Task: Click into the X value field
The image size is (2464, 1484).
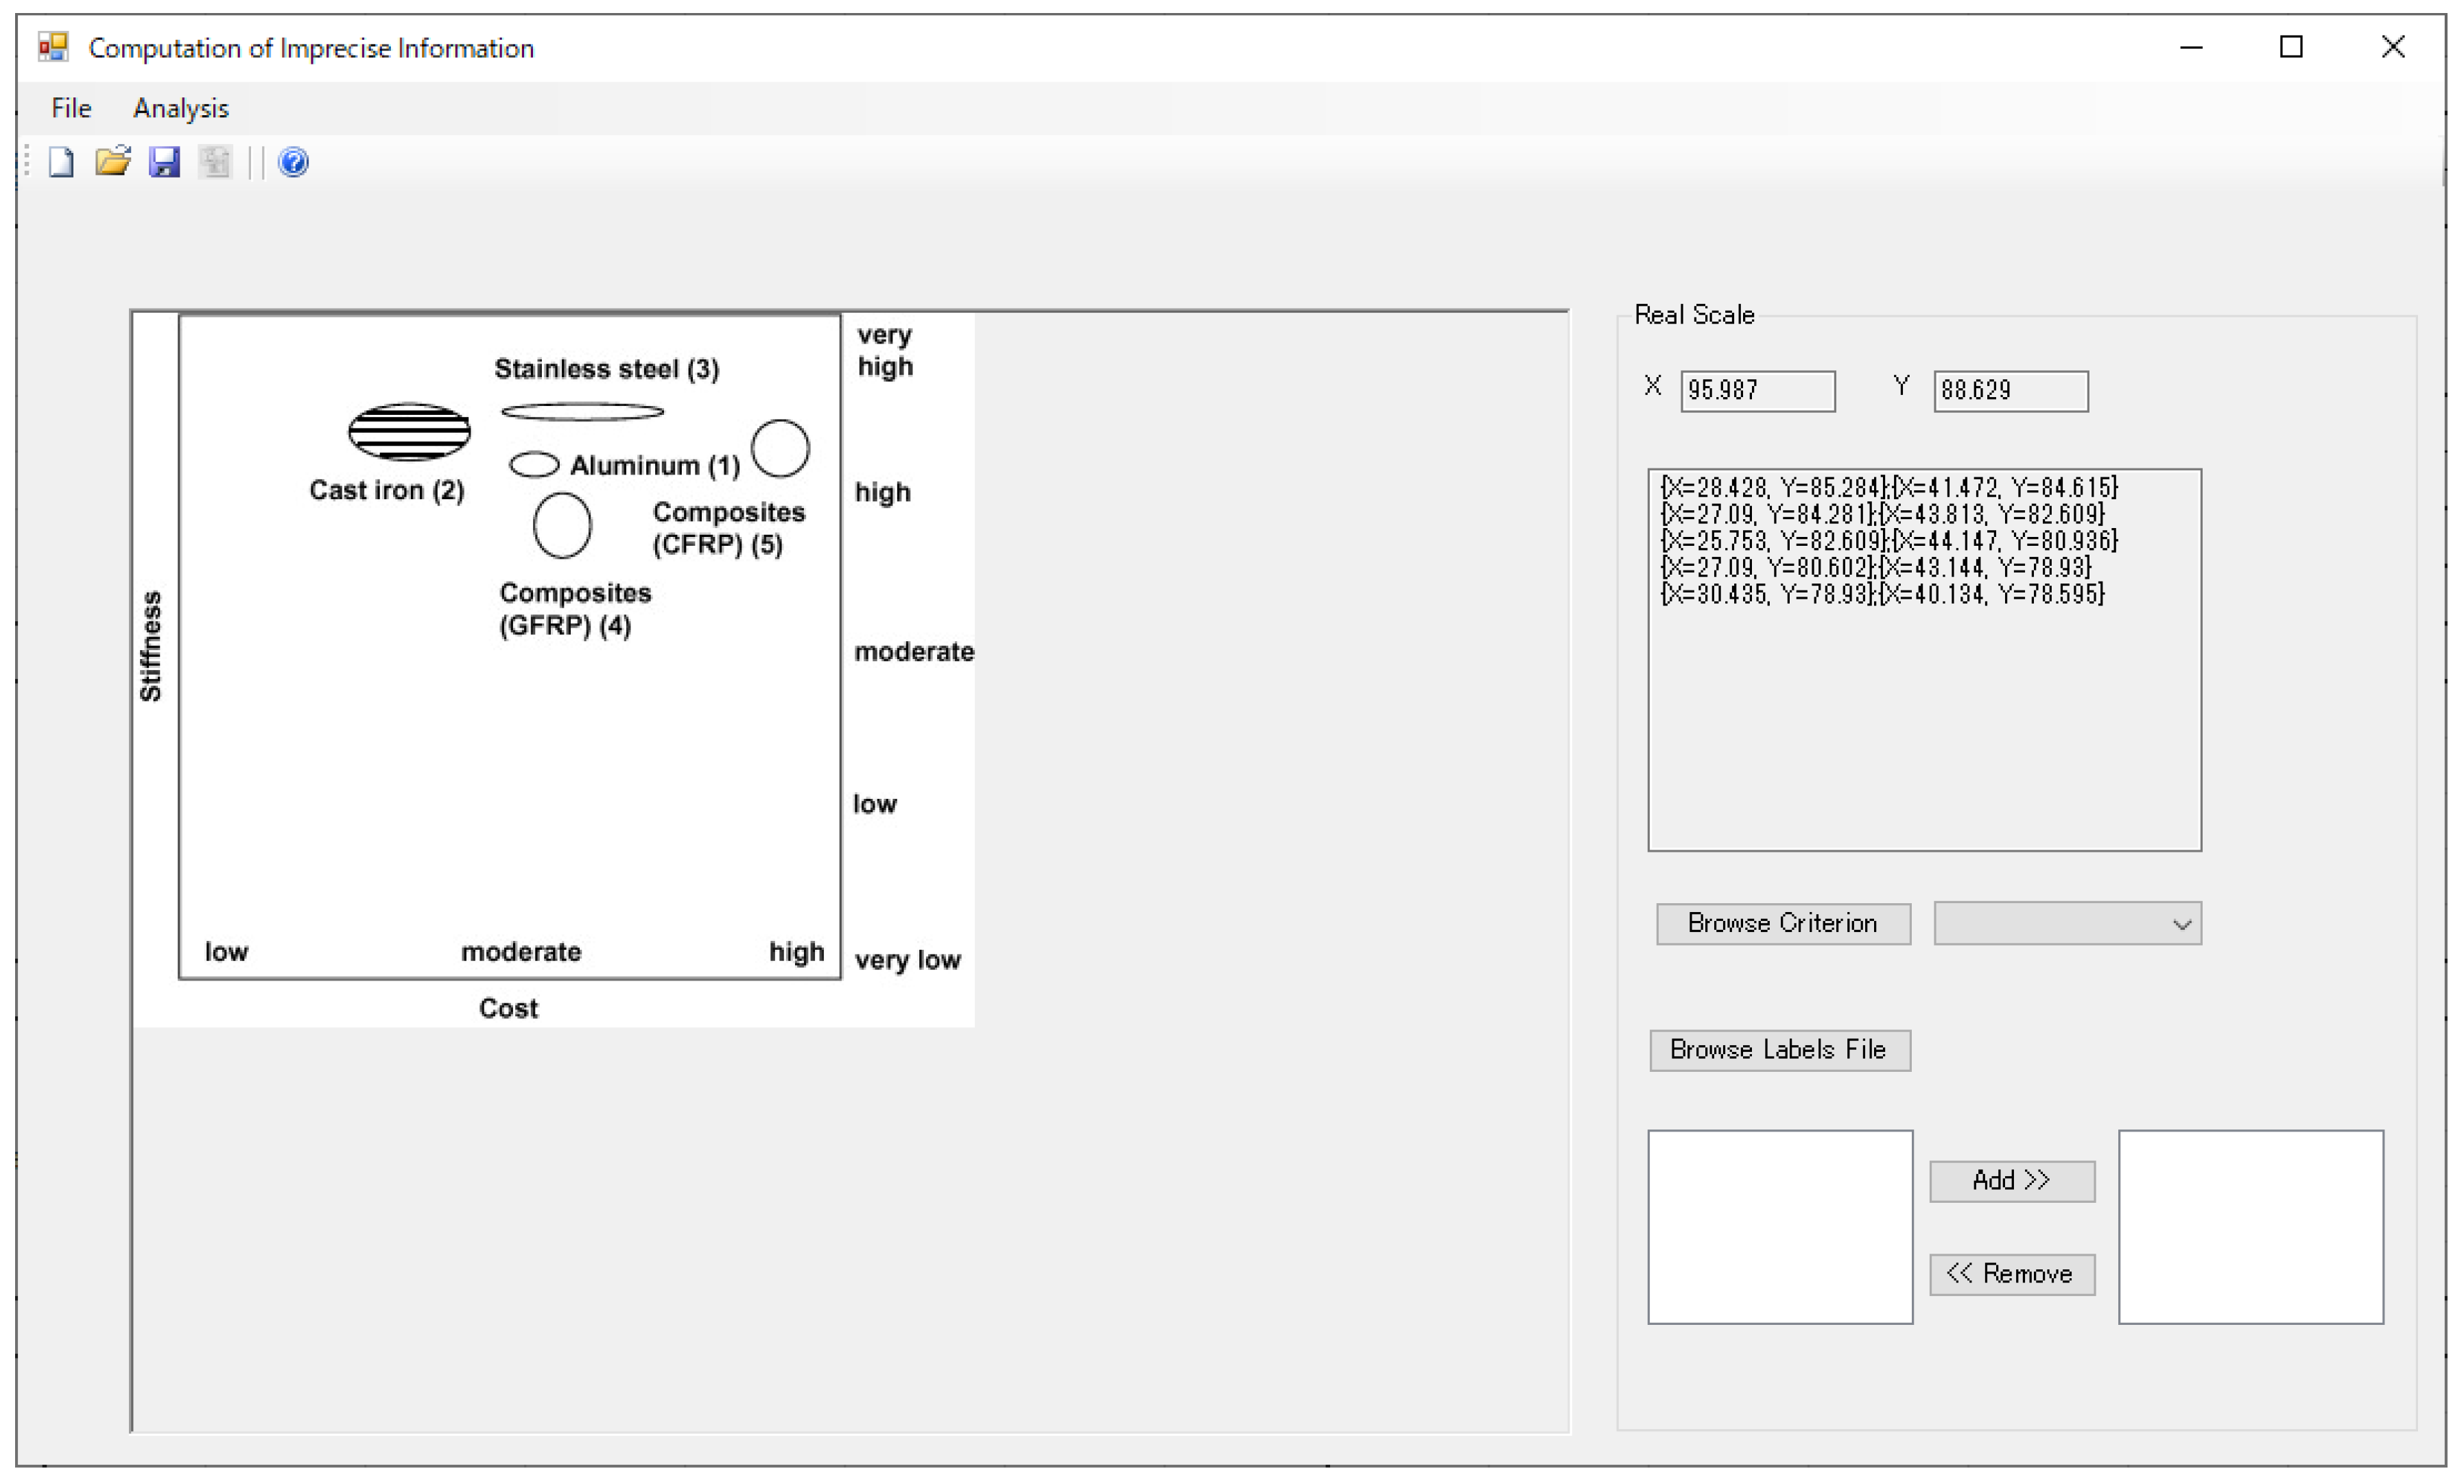Action: click(x=1757, y=391)
